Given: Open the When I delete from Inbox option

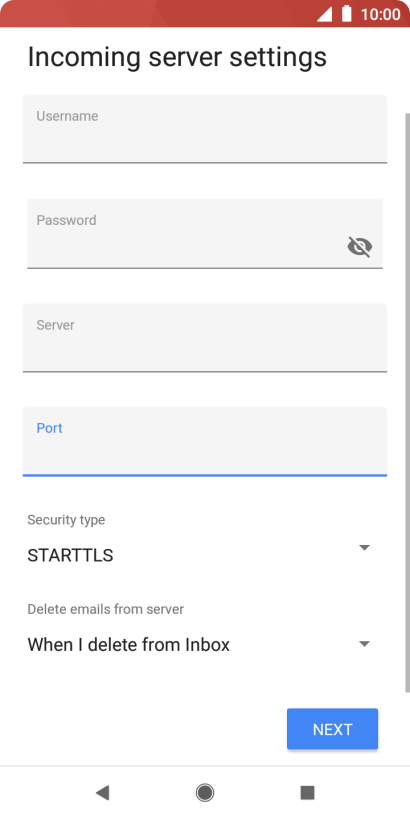Looking at the screenshot, I should (x=129, y=645).
